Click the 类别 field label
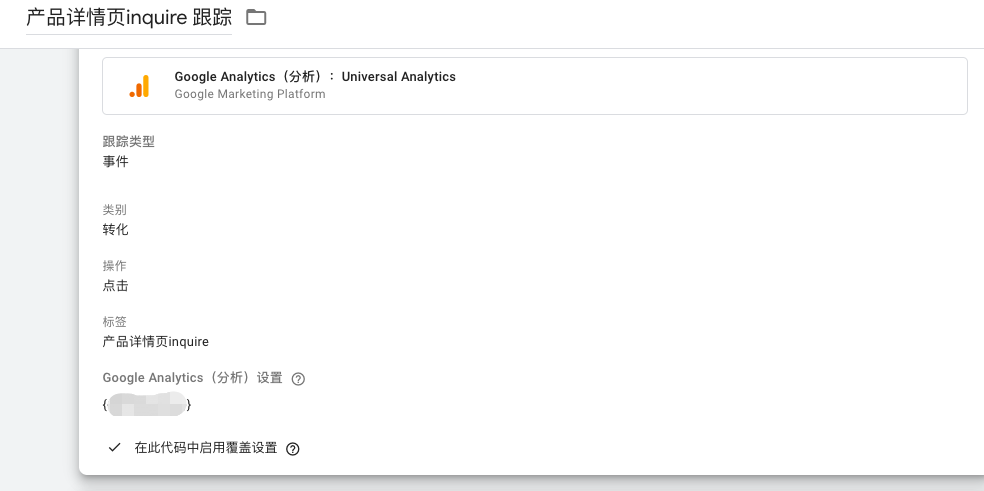This screenshot has width=984, height=491. tap(114, 210)
